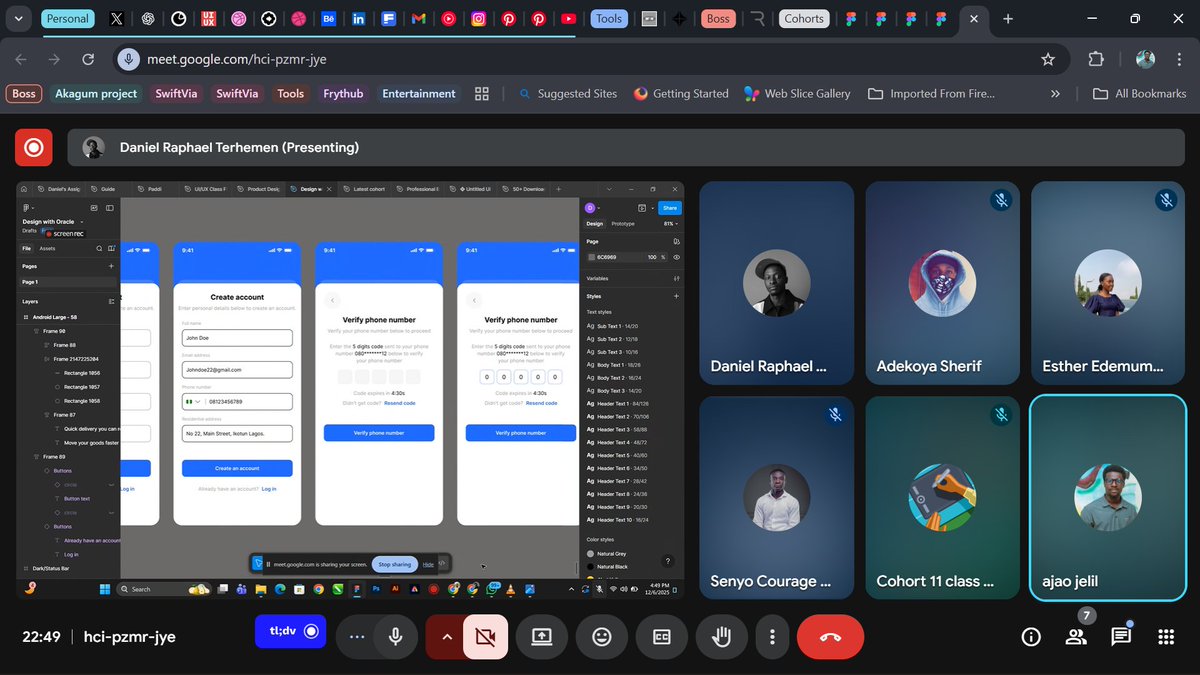The image size is (1200, 675).
Task: Click the Suggested Sites bookmark
Action: pyautogui.click(x=567, y=93)
